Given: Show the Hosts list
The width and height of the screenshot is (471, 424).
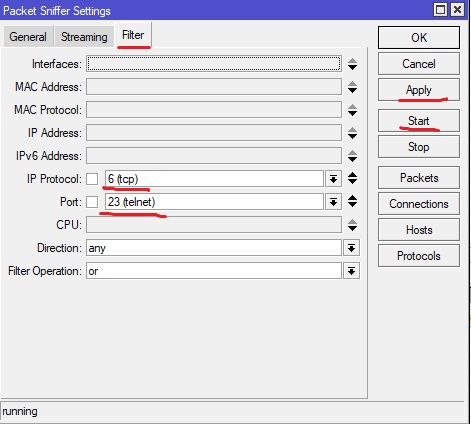Looking at the screenshot, I should pyautogui.click(x=419, y=229).
